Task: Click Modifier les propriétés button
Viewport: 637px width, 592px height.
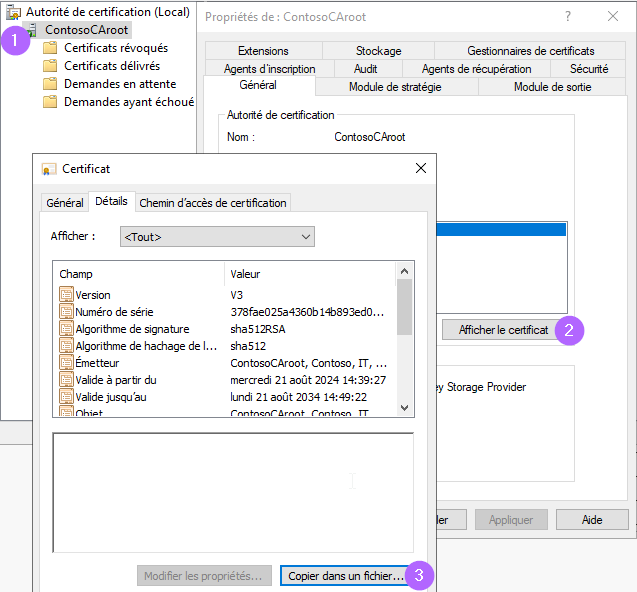Action: 204,576
